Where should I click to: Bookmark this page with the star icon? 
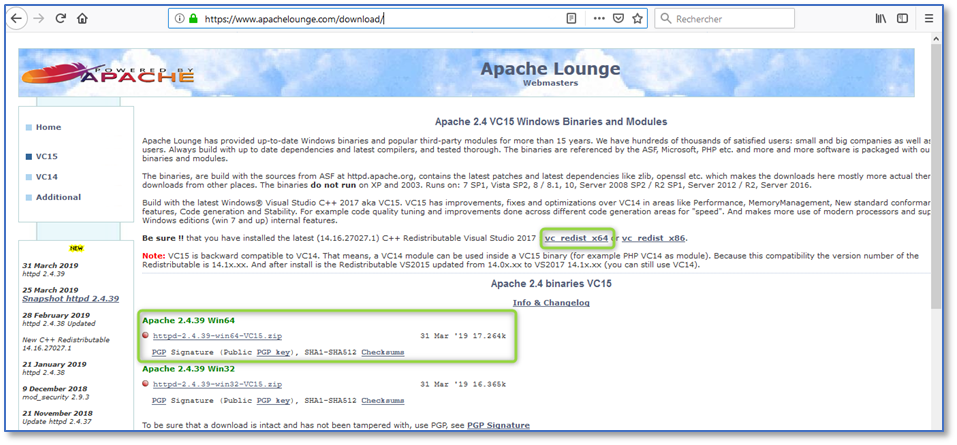click(638, 18)
